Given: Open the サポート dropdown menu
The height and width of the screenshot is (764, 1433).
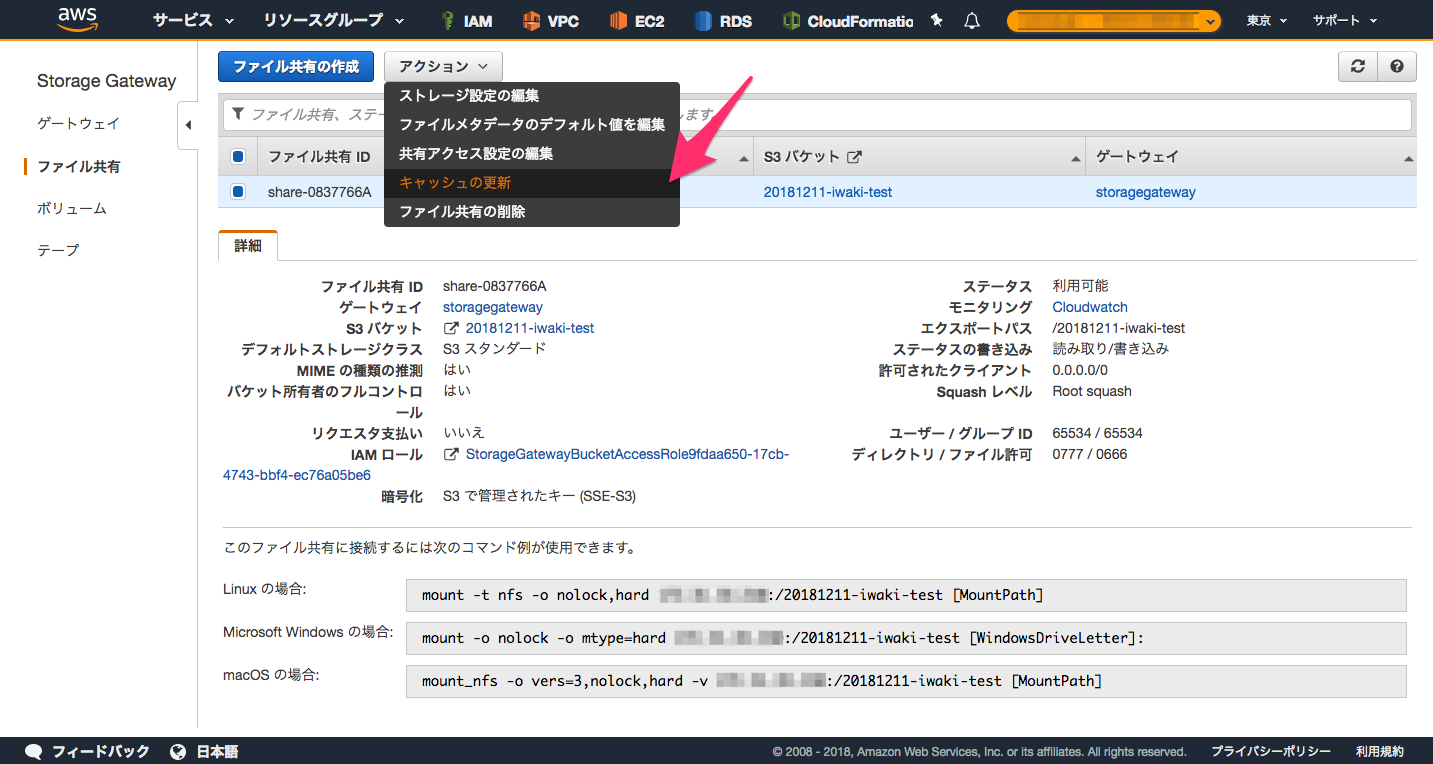Looking at the screenshot, I should 1345,20.
